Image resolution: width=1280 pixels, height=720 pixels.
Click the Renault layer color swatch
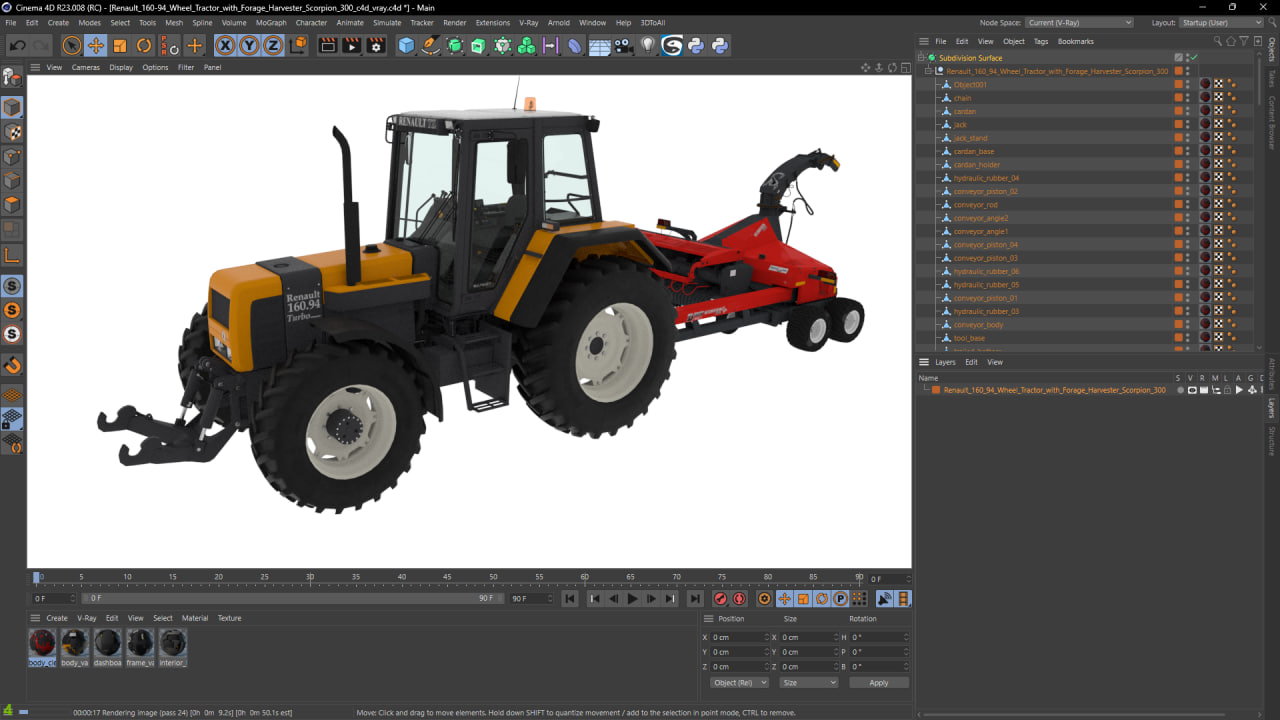(x=936, y=390)
